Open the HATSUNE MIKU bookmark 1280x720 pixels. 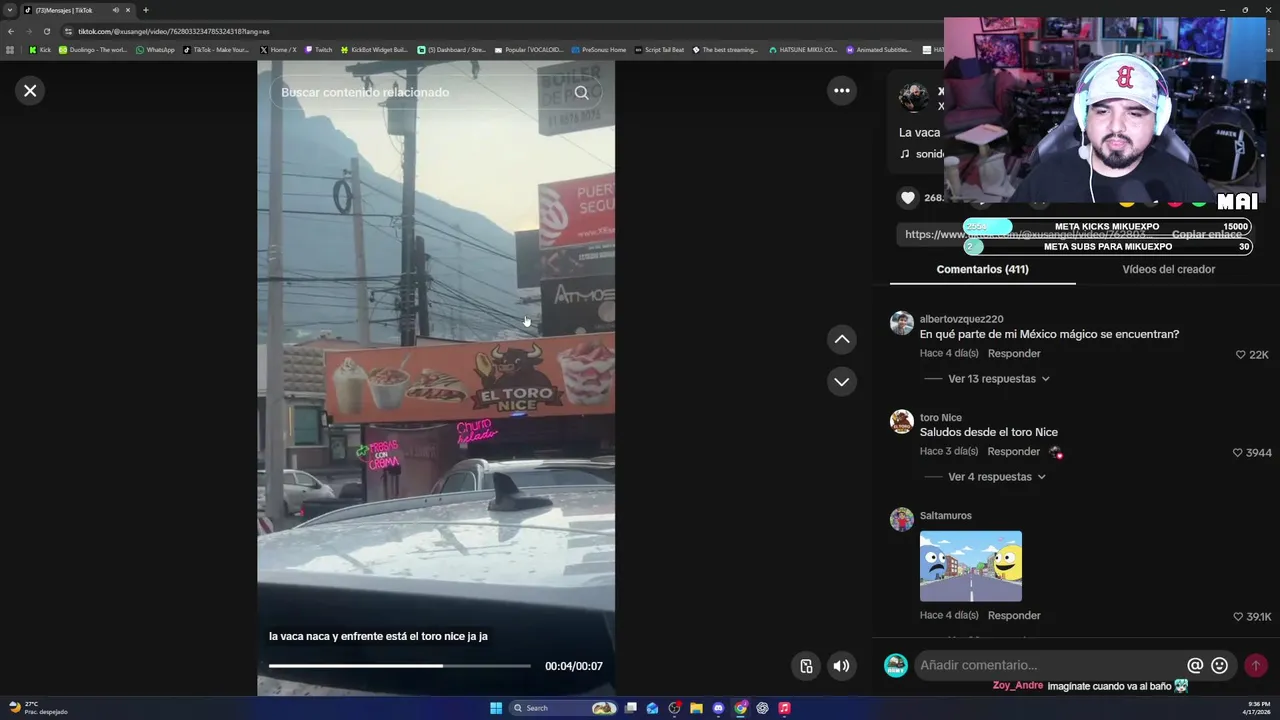pyautogui.click(x=802, y=50)
